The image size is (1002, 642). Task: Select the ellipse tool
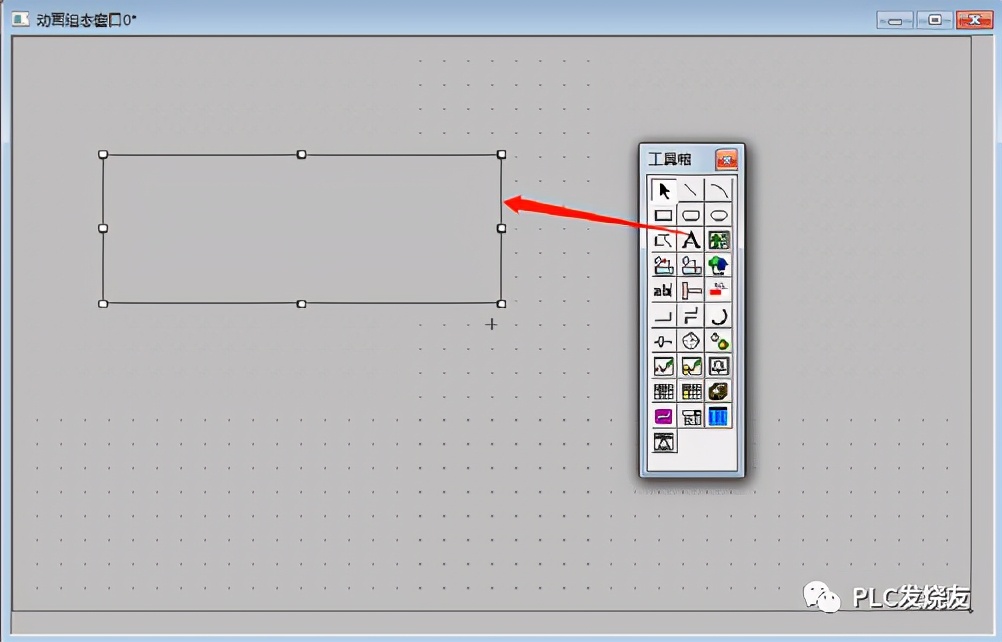click(x=719, y=215)
